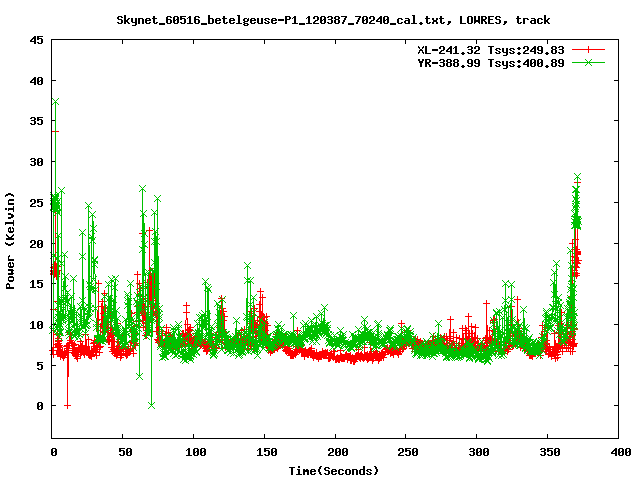Click the red XL legend line sample

[x=588, y=50]
